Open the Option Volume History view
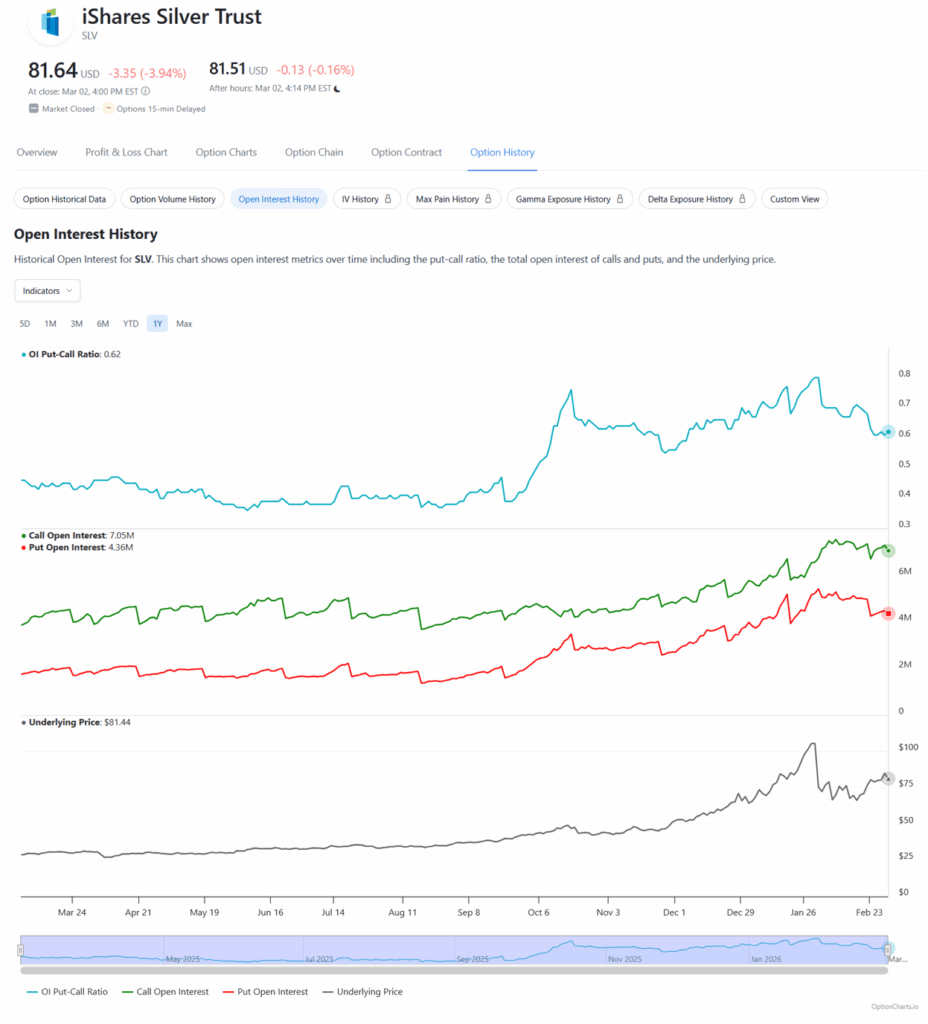 [x=172, y=199]
